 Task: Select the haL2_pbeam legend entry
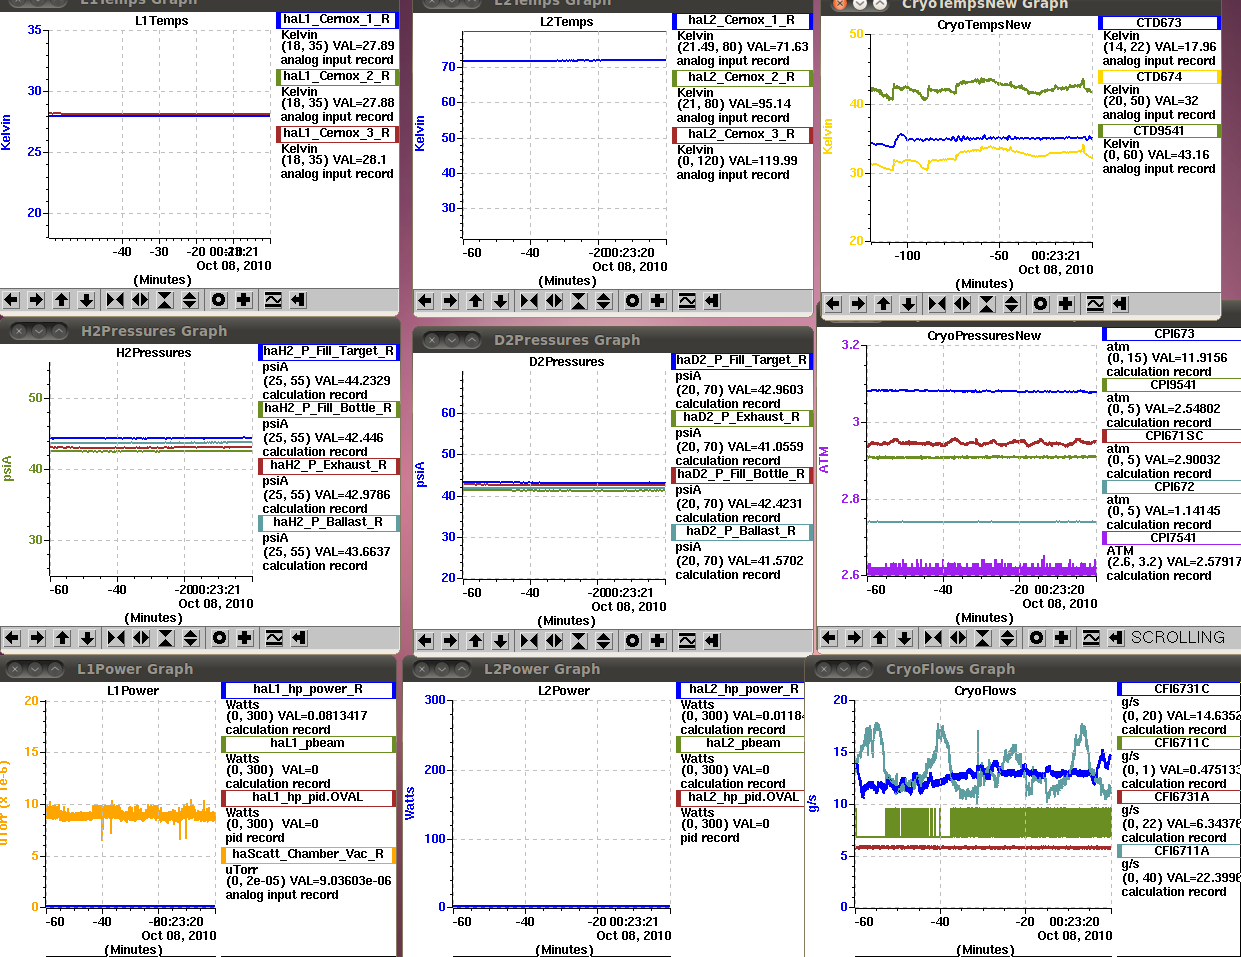[x=742, y=743]
